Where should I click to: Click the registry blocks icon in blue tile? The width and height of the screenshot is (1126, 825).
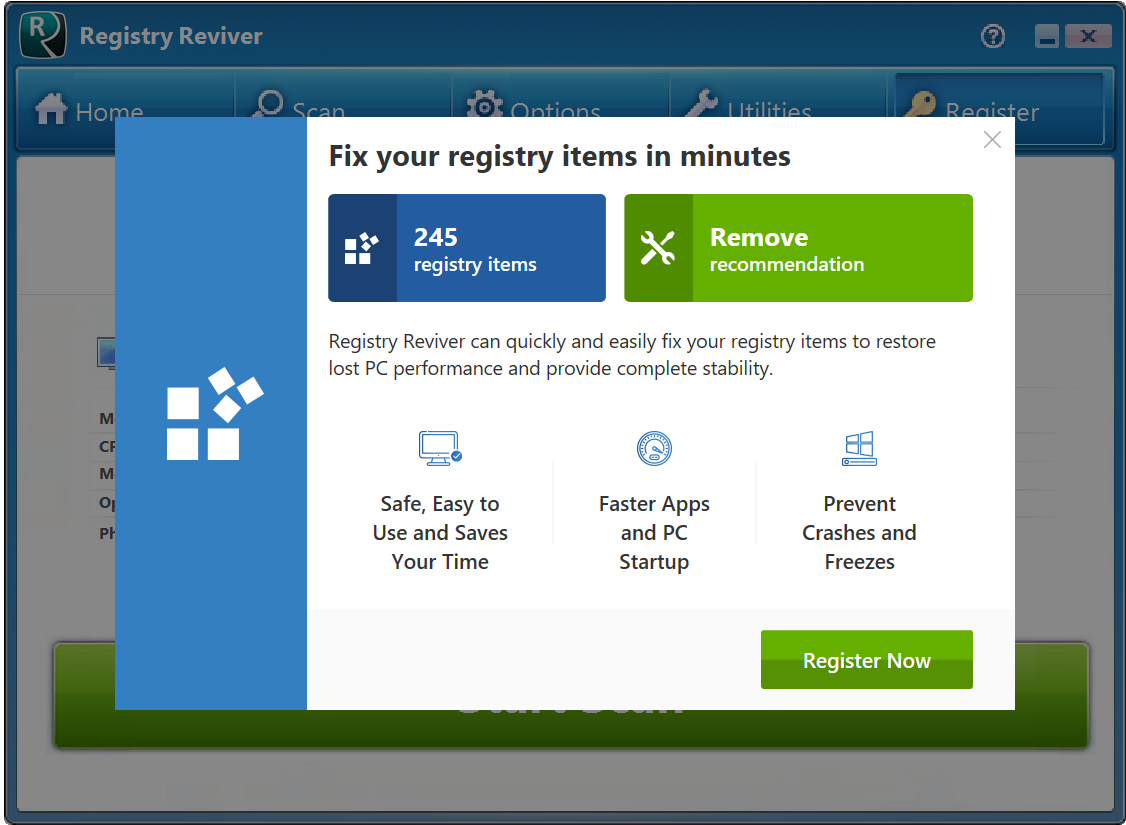(x=361, y=248)
